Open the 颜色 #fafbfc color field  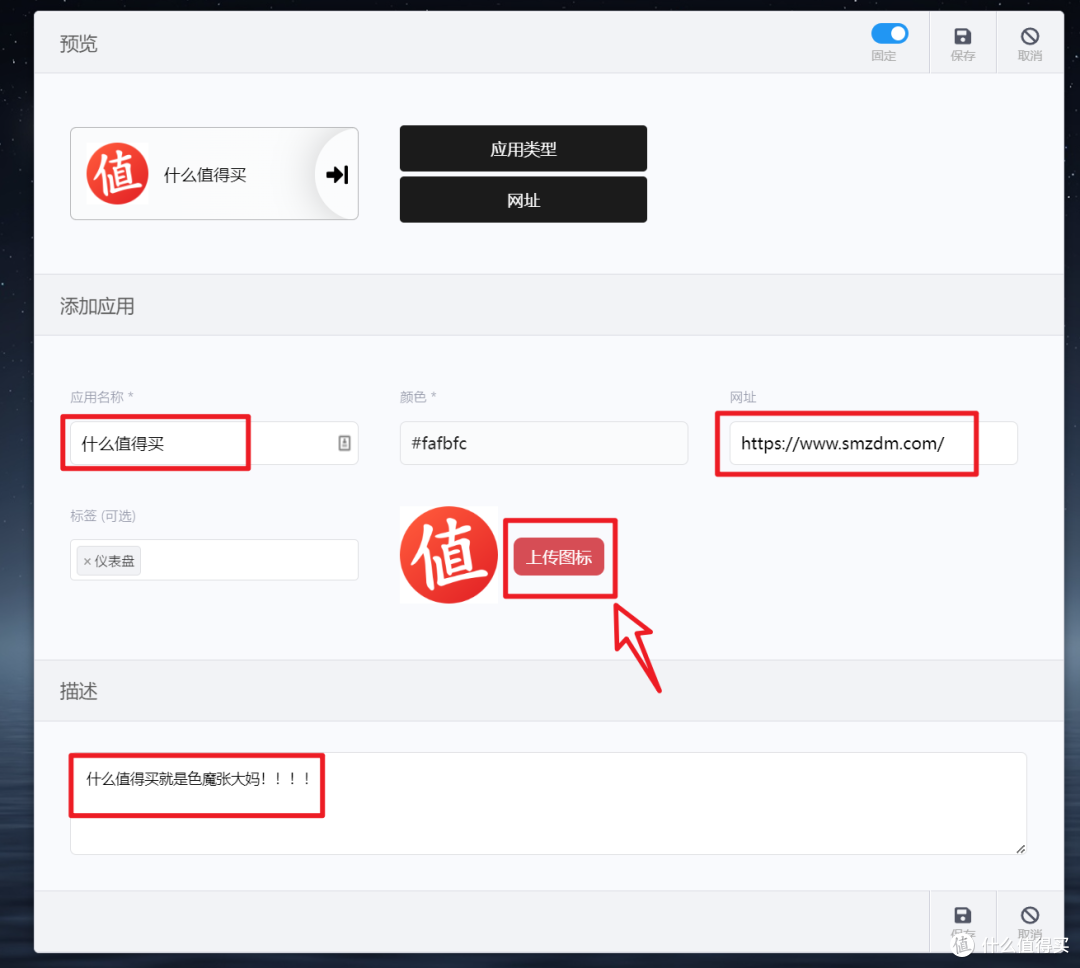(543, 443)
